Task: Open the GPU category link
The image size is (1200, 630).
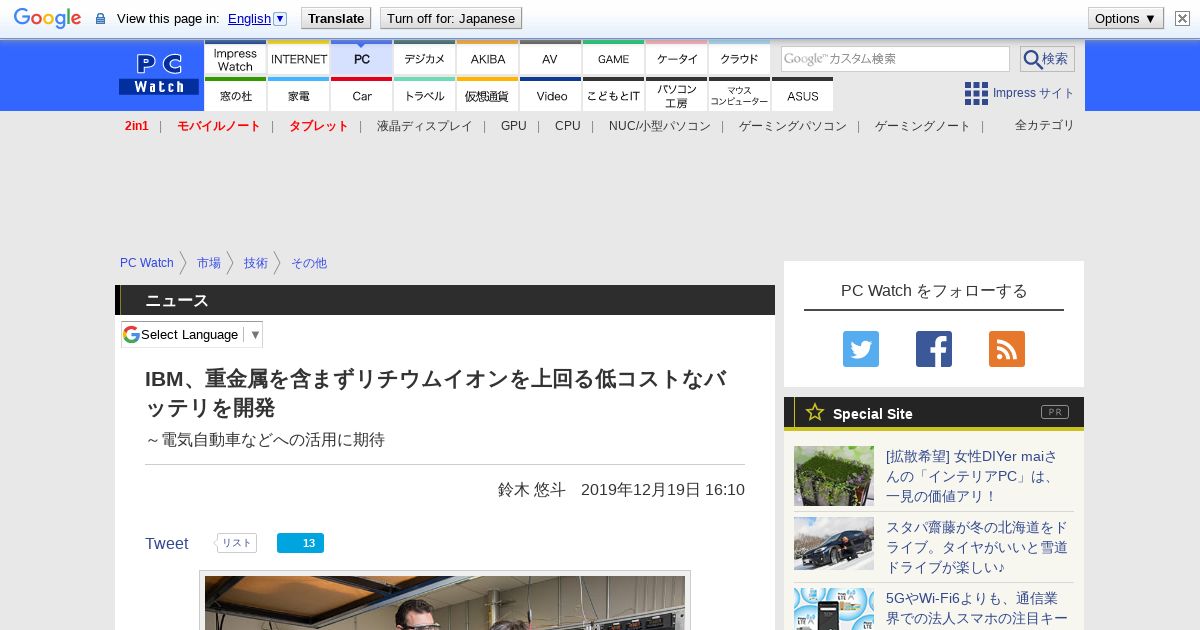Action: 514,126
